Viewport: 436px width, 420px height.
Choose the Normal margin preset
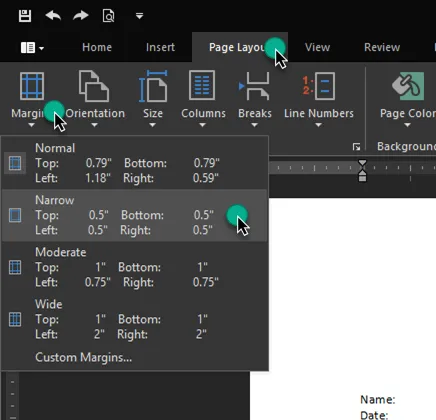(x=135, y=163)
